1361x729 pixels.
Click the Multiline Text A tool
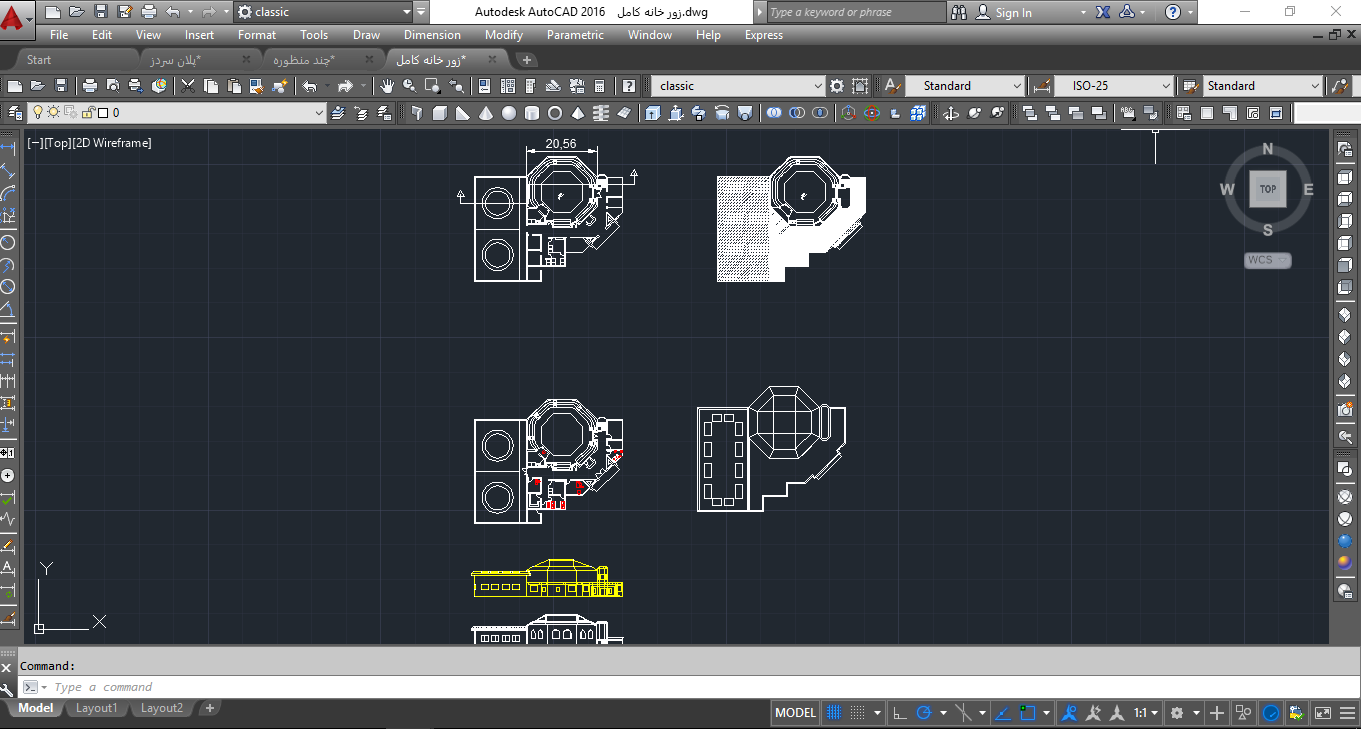(7, 568)
